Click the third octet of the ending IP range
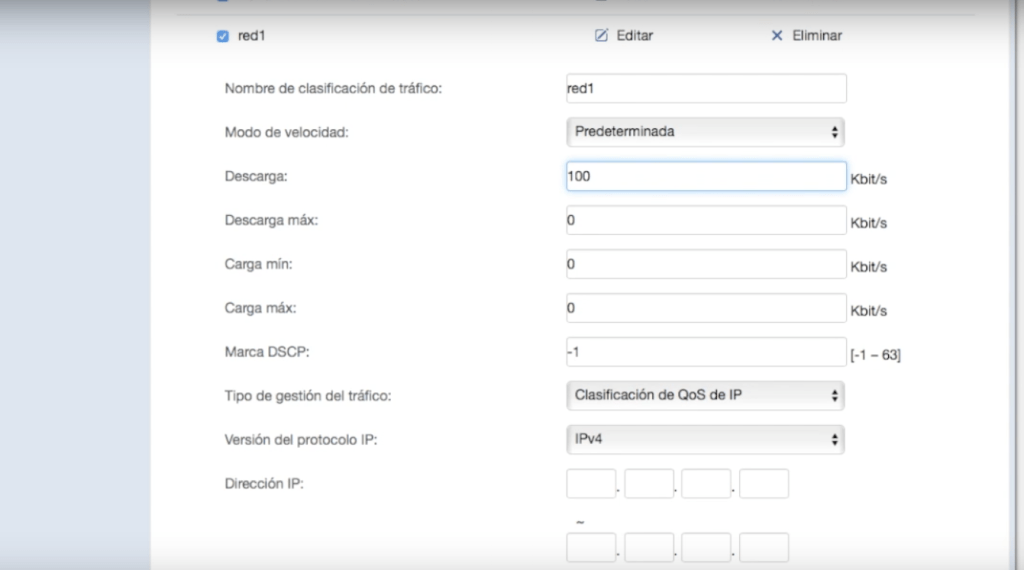The width and height of the screenshot is (1024, 570). 707,548
